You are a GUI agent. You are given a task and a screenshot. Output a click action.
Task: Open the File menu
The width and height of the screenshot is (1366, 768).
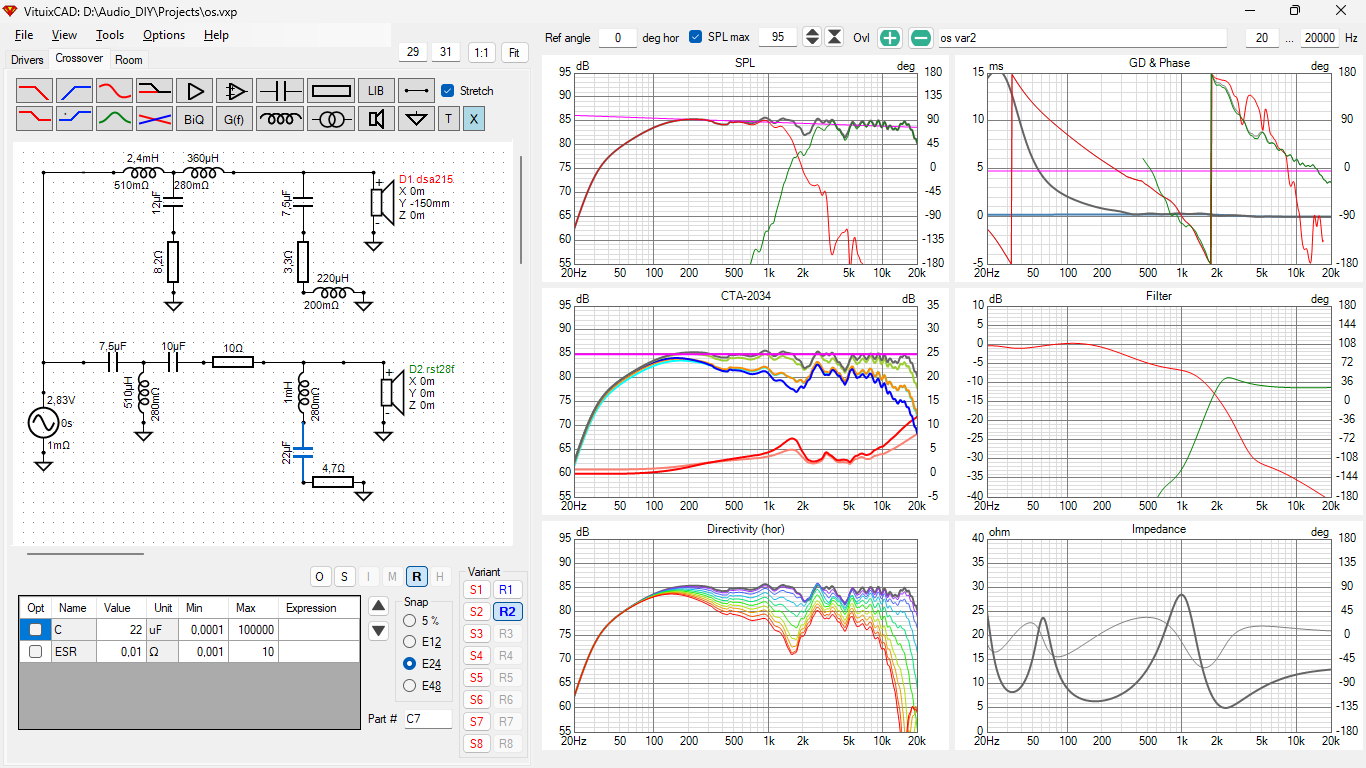pos(24,35)
